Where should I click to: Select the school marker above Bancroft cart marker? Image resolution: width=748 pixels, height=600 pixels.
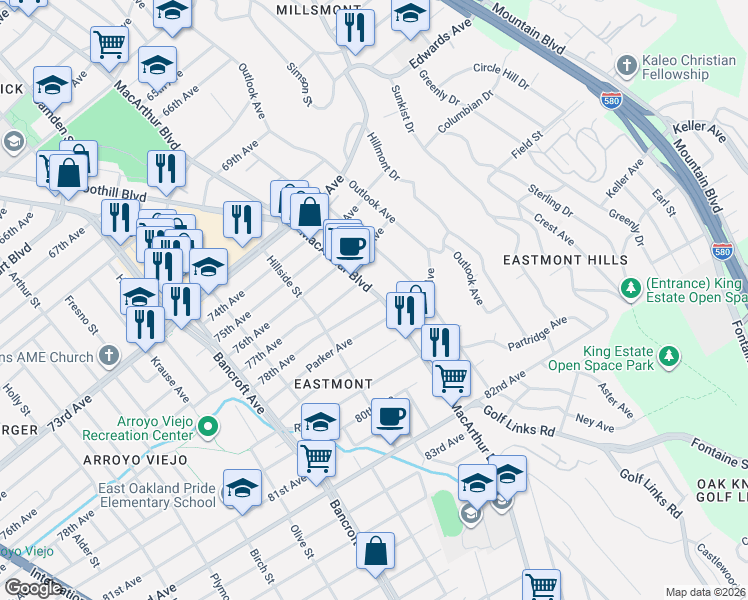pos(321,422)
